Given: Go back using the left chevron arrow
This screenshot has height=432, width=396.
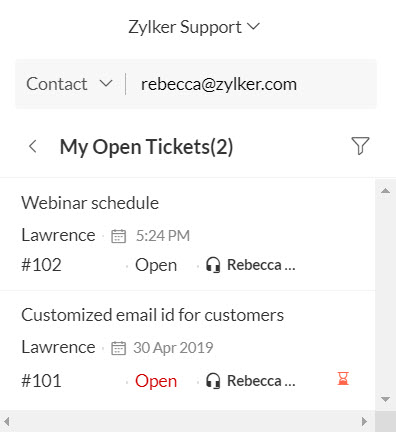Looking at the screenshot, I should [x=33, y=146].
